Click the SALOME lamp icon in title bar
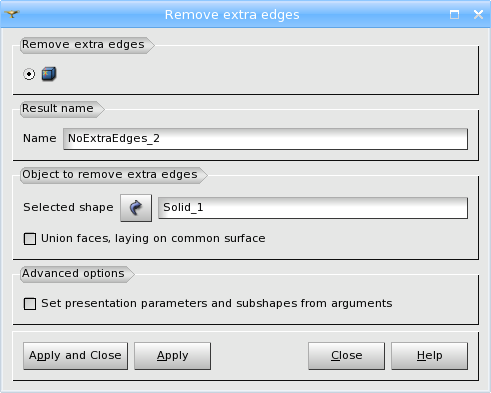The image size is (491, 393). click(12, 14)
